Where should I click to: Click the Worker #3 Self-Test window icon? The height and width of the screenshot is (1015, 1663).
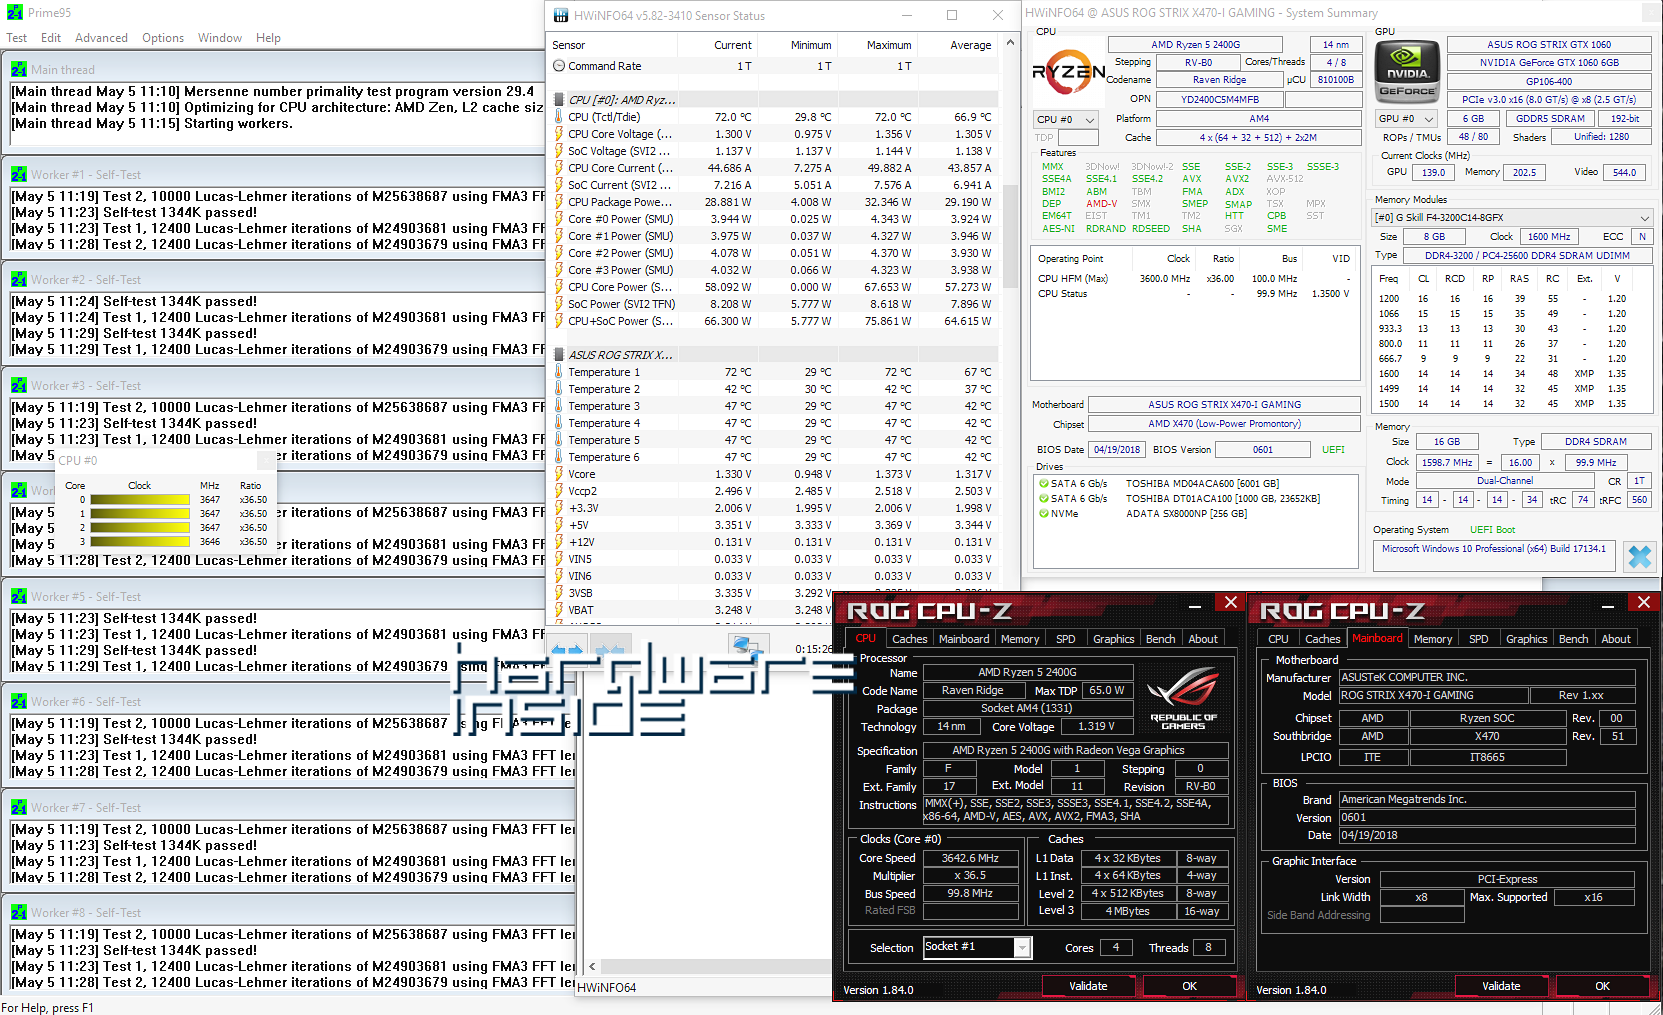19,385
